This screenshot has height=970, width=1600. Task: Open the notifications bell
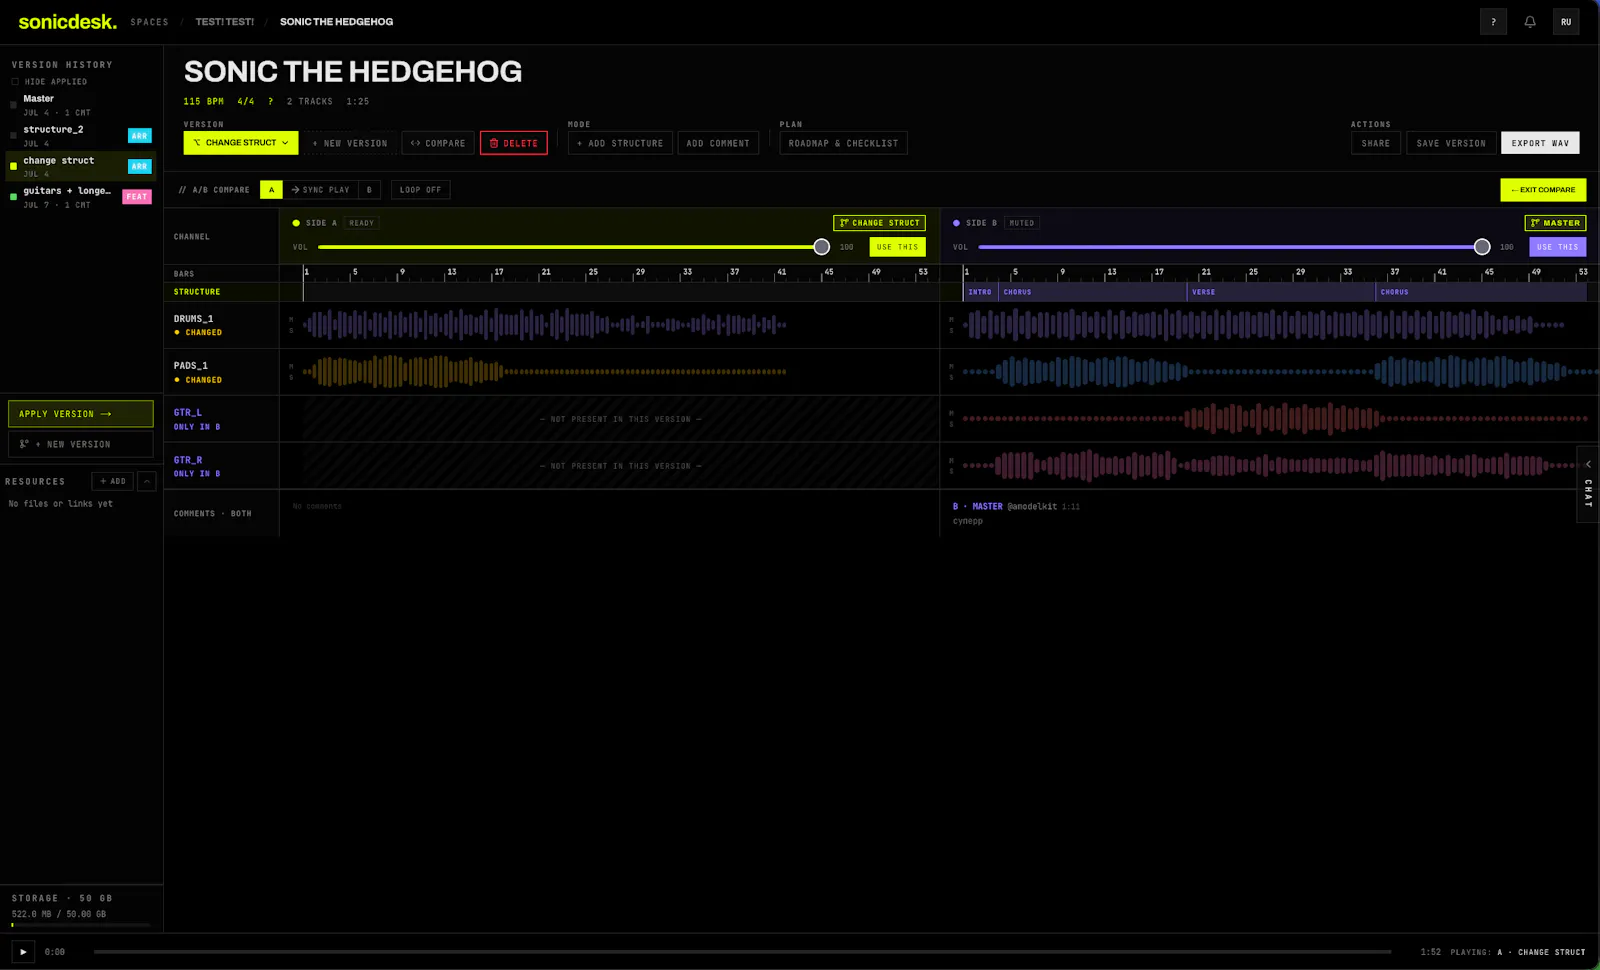[1530, 22]
